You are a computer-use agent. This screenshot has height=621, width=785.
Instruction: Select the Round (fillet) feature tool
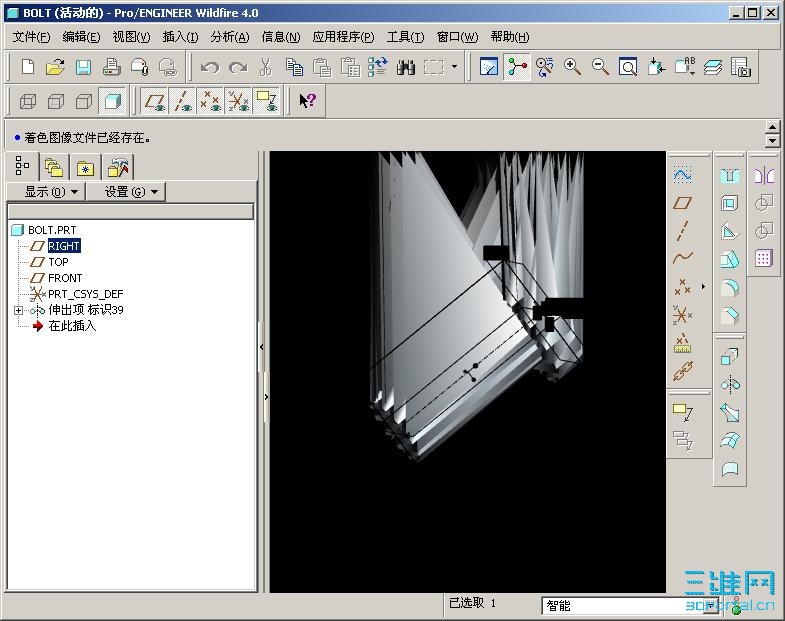click(730, 288)
